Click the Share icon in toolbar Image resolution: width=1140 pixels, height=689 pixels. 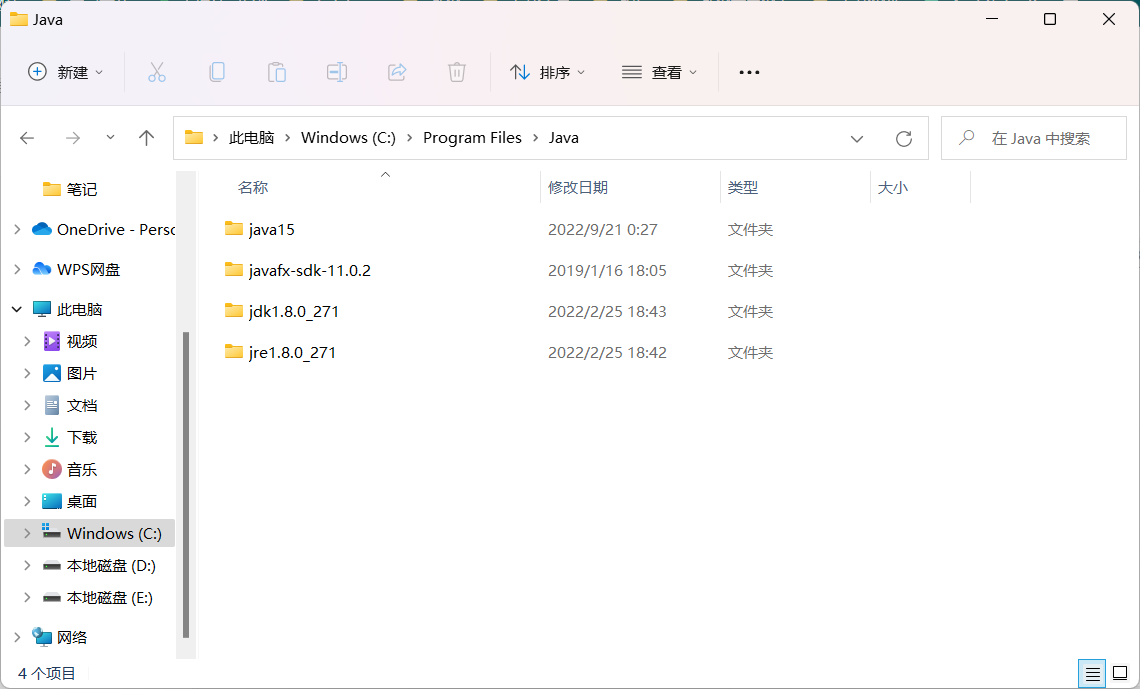397,72
